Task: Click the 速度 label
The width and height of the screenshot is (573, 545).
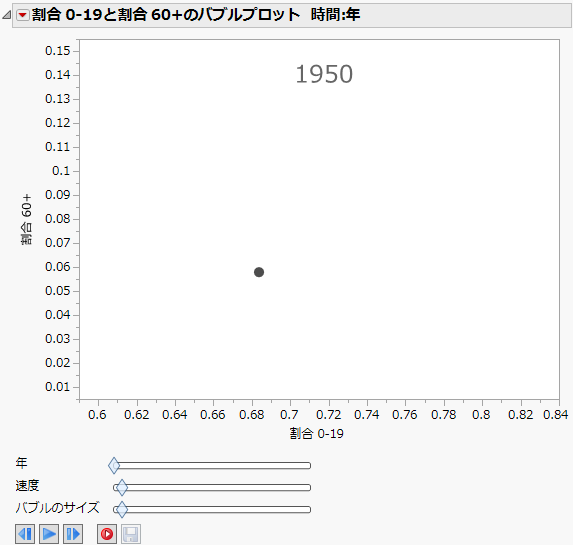Action: click(27, 485)
